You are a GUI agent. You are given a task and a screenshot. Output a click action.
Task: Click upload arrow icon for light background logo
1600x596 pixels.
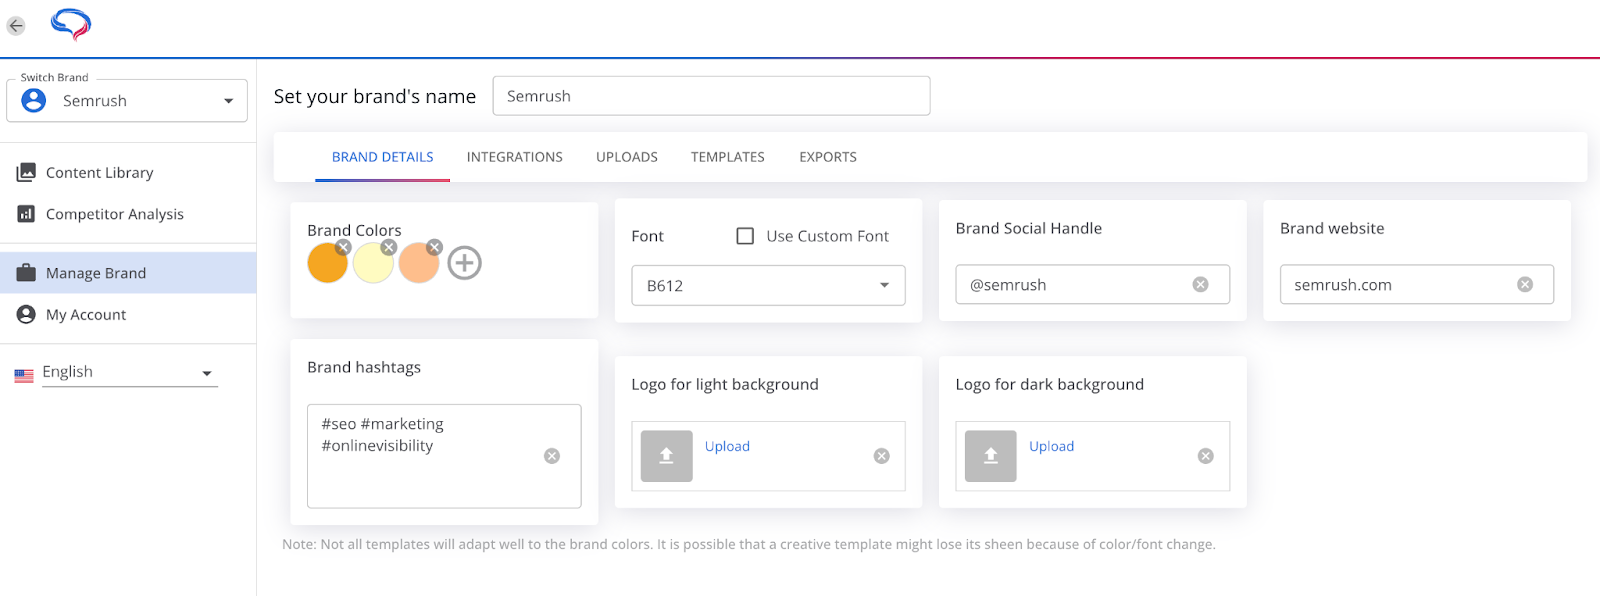point(666,456)
